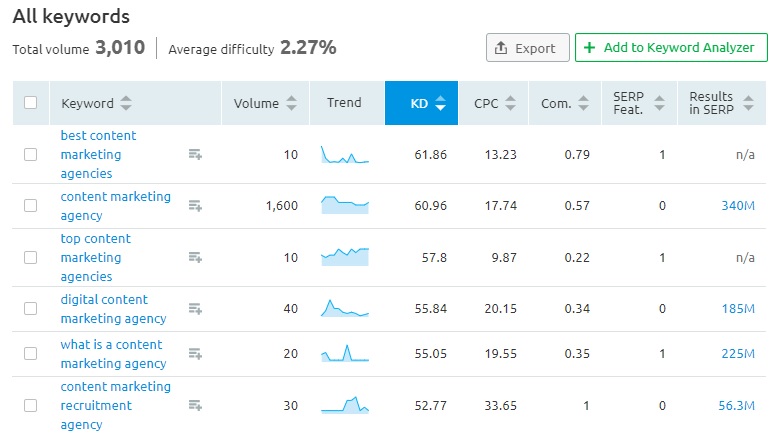
Task: Click add-to-list icon for 'what is a content marketing agency'
Action: click(195, 354)
